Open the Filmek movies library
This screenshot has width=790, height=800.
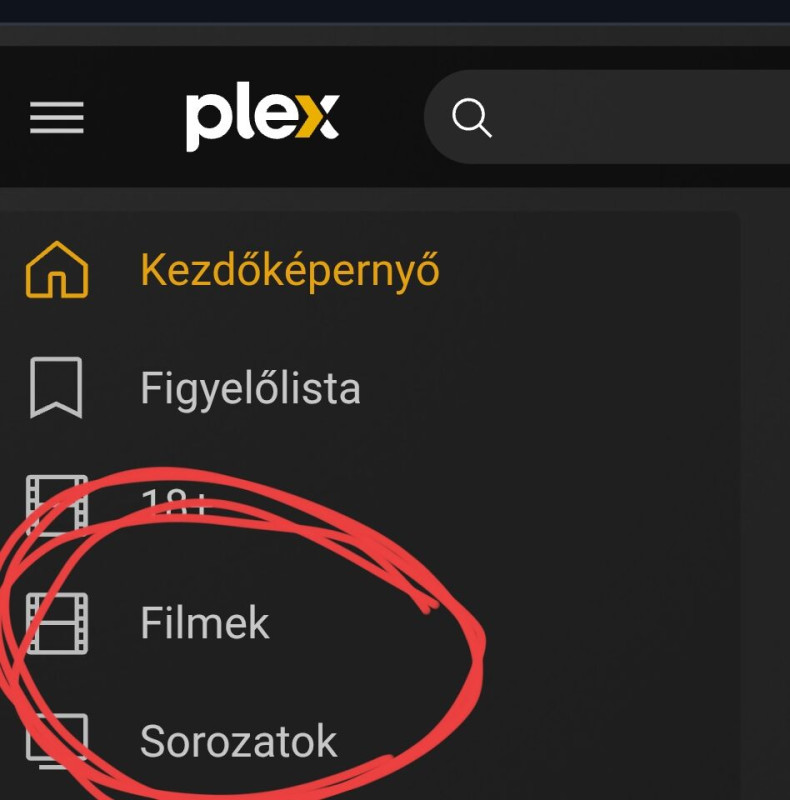(205, 623)
